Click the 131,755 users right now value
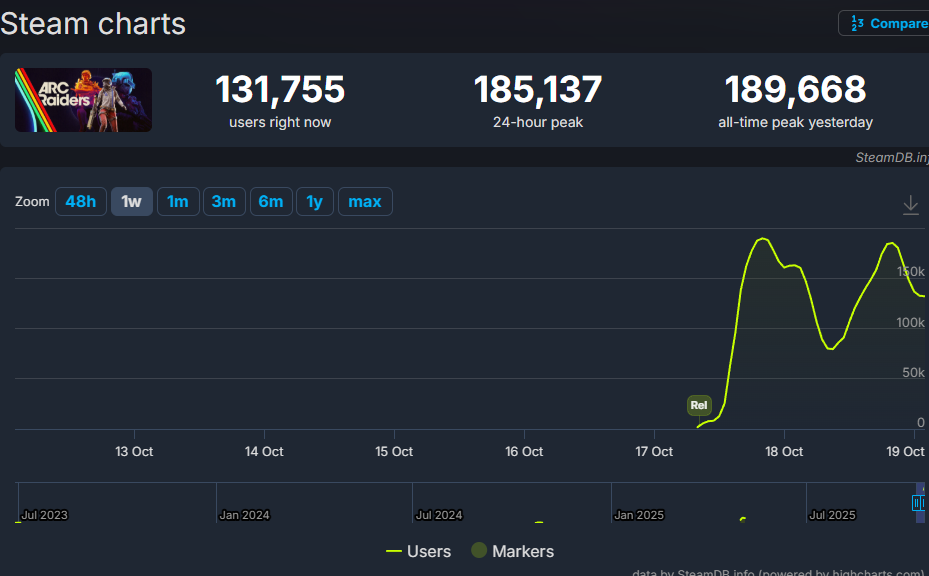This screenshot has width=929, height=576. (280, 89)
